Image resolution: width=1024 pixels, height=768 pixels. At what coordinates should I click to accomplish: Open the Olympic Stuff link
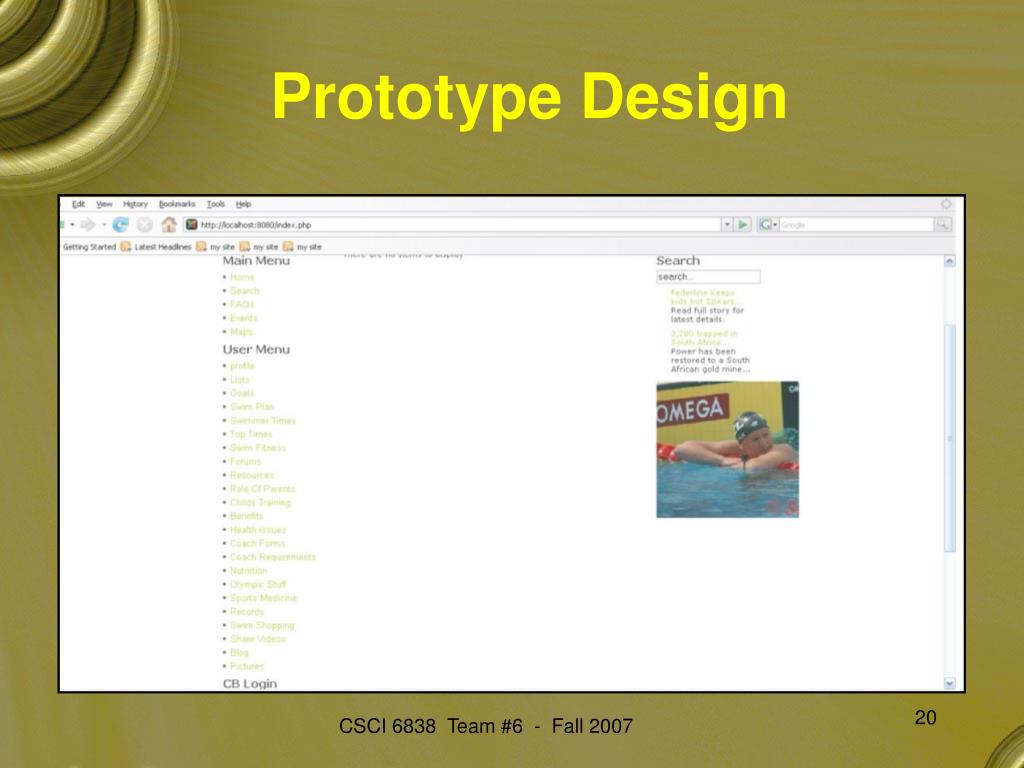pyautogui.click(x=258, y=584)
